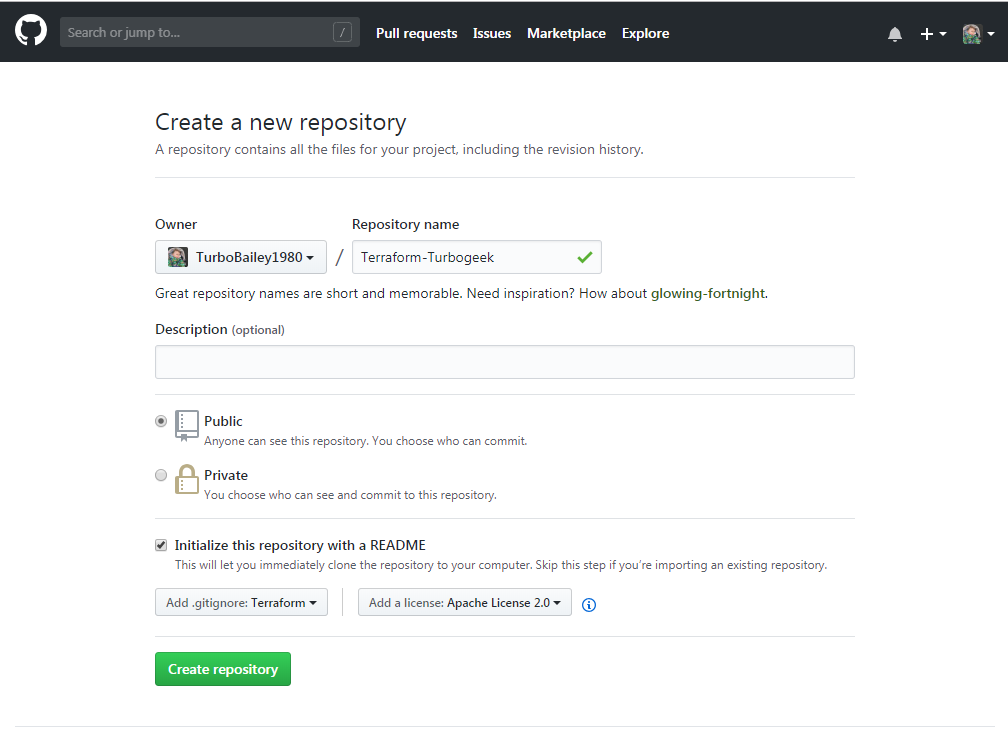This screenshot has height=729, width=1008.
Task: Click the Description text field
Action: tap(505, 362)
